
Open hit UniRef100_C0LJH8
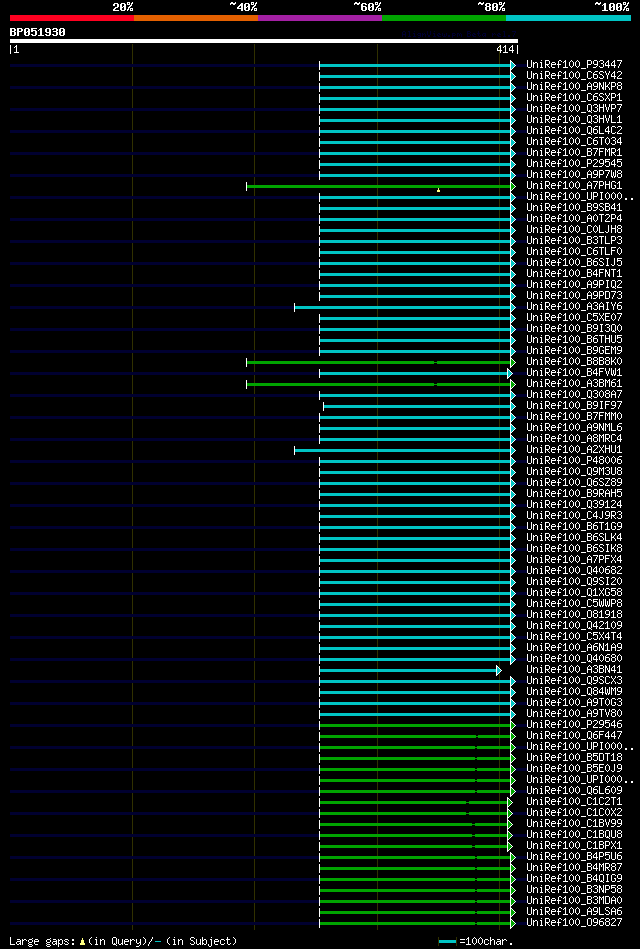point(574,229)
